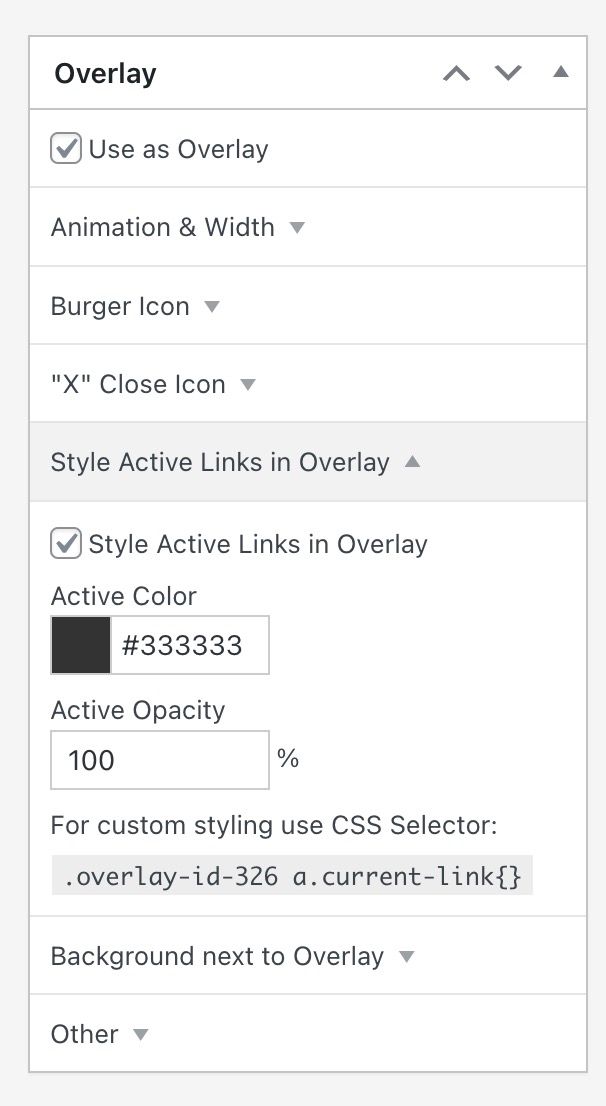Expand the Animation & Width section
Image resolution: width=606 pixels, height=1106 pixels.
pyautogui.click(x=163, y=228)
